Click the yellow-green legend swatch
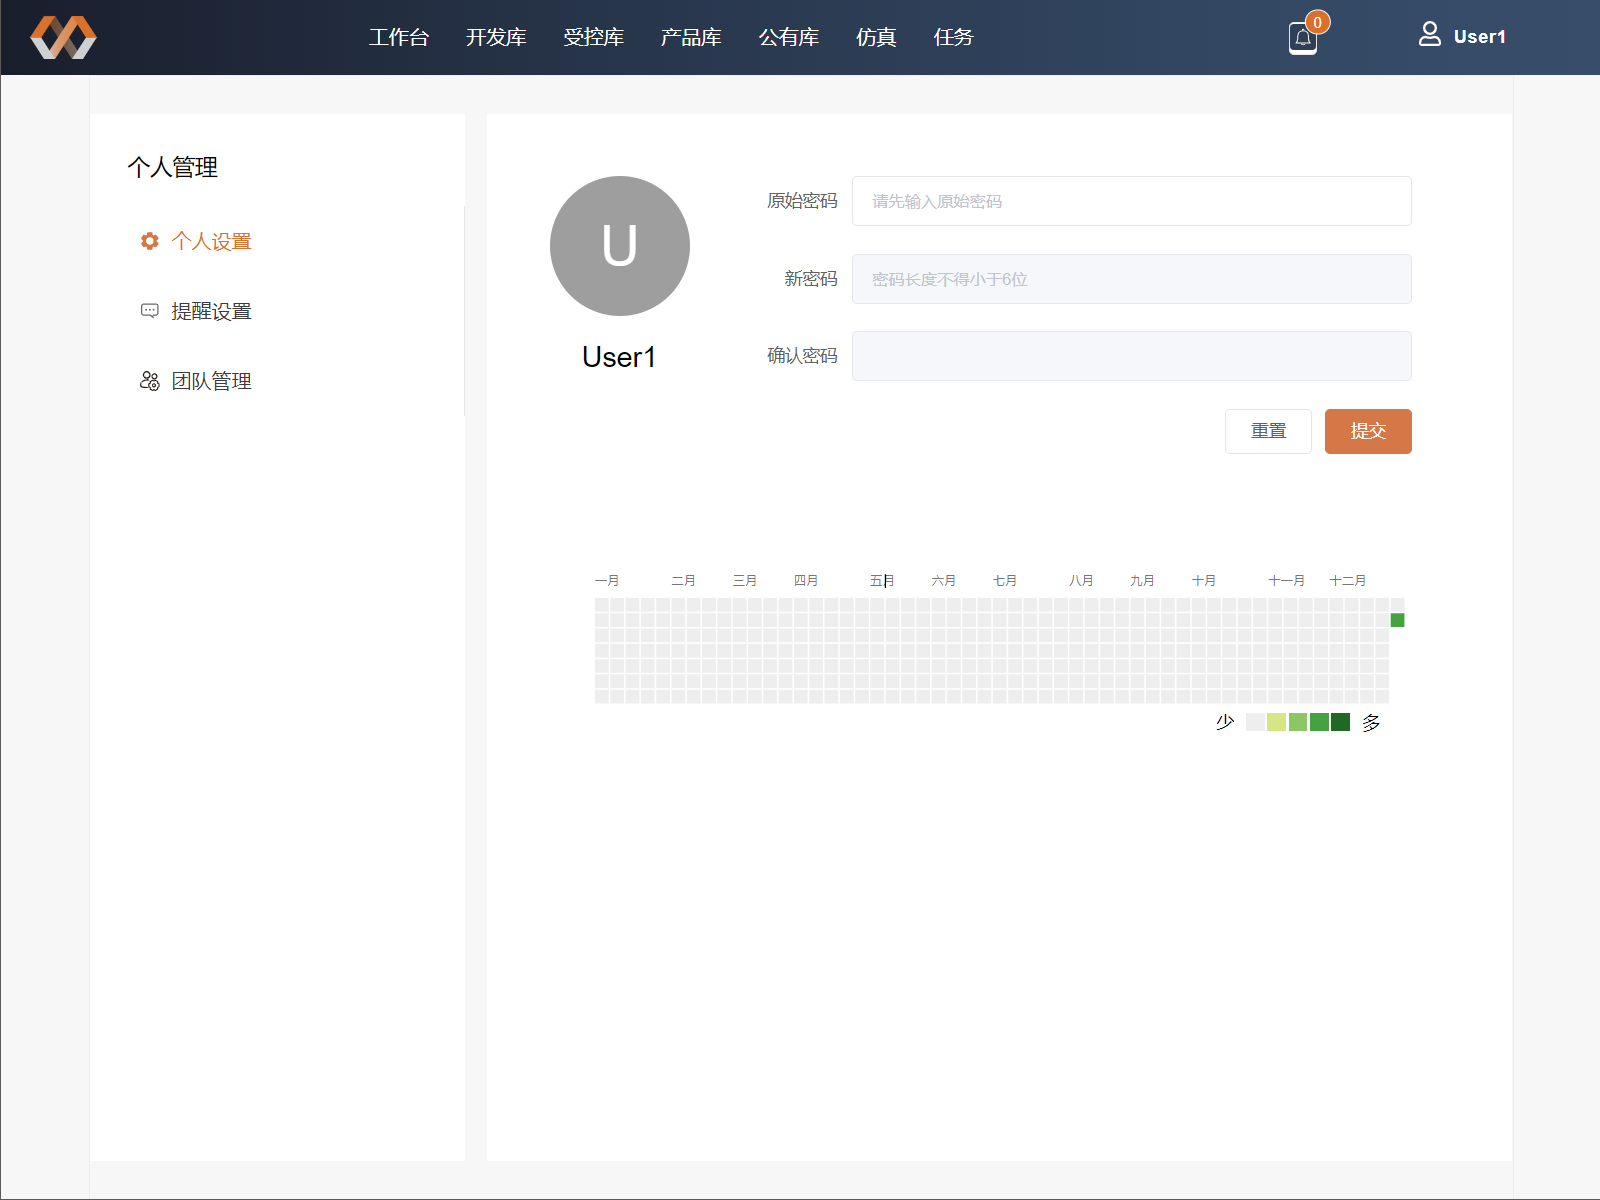The width and height of the screenshot is (1600, 1200). (x=1276, y=722)
